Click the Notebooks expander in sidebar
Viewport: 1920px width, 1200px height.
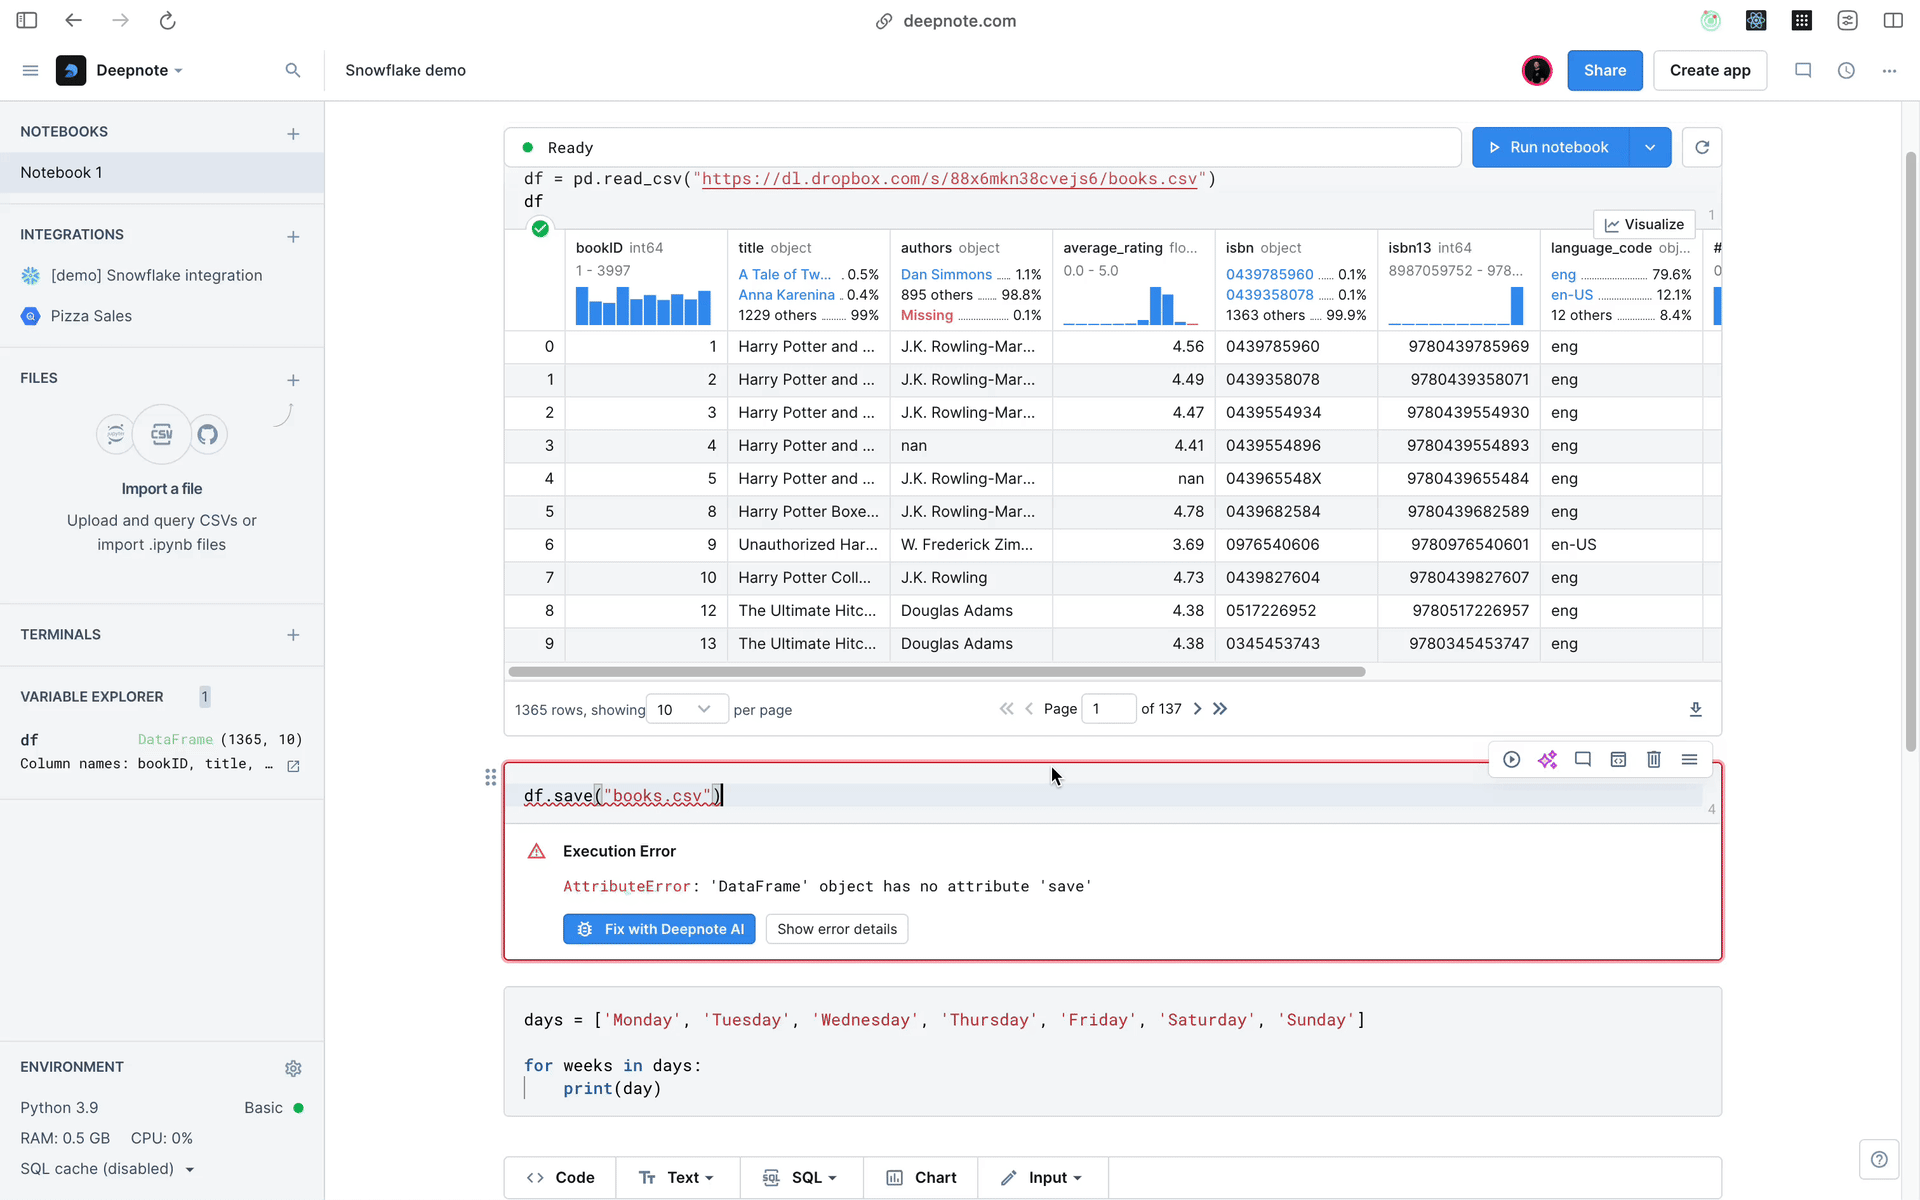64,131
